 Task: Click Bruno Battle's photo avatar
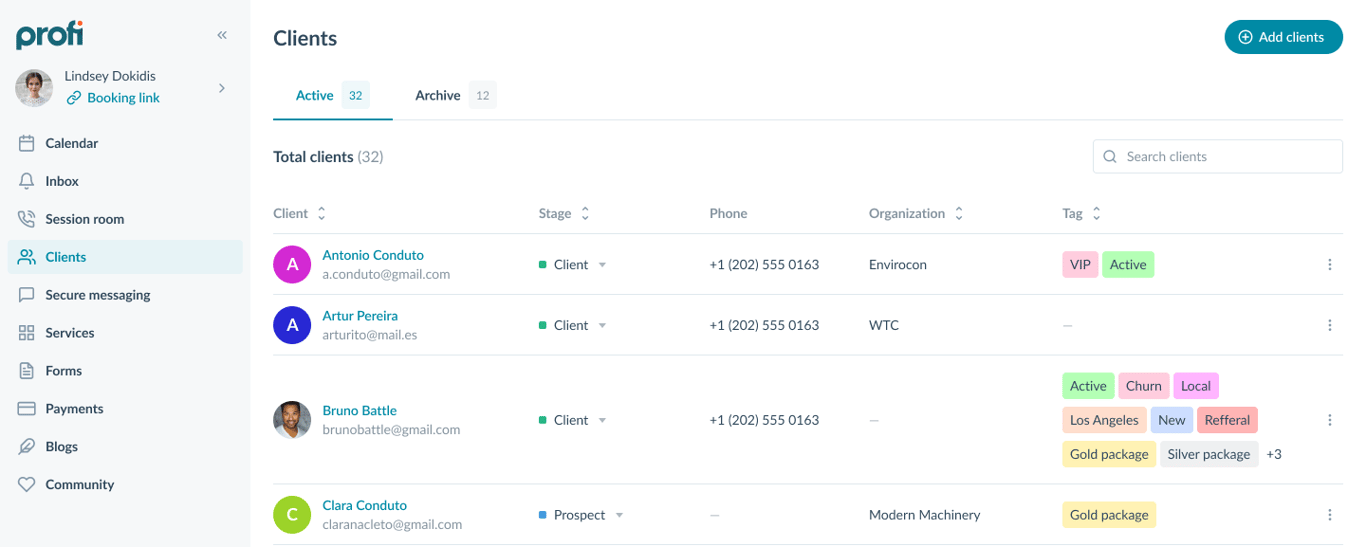[292, 420]
